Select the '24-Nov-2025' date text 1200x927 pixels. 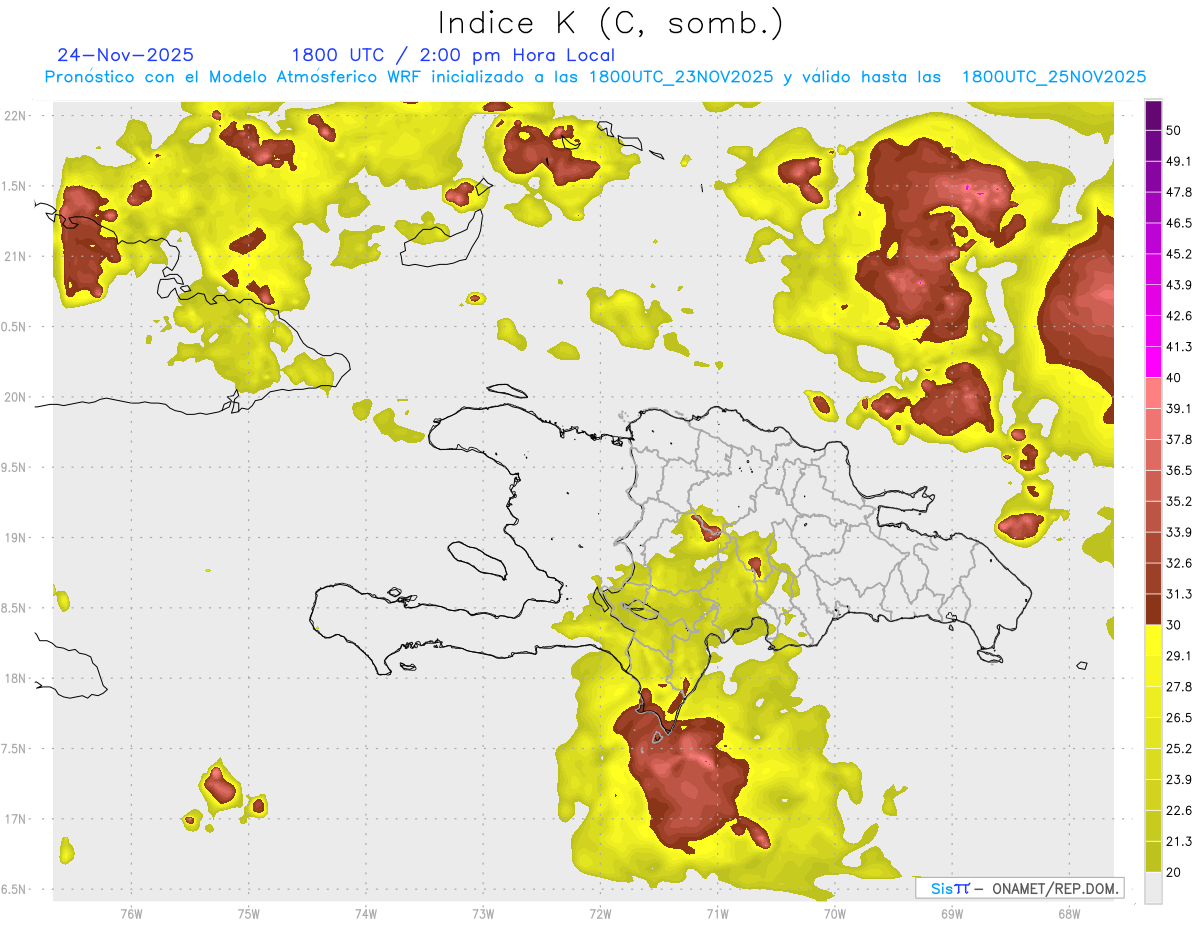[x=126, y=55]
